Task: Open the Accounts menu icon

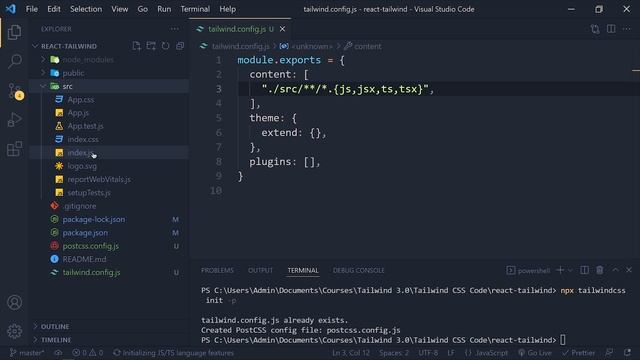Action: coord(14,302)
